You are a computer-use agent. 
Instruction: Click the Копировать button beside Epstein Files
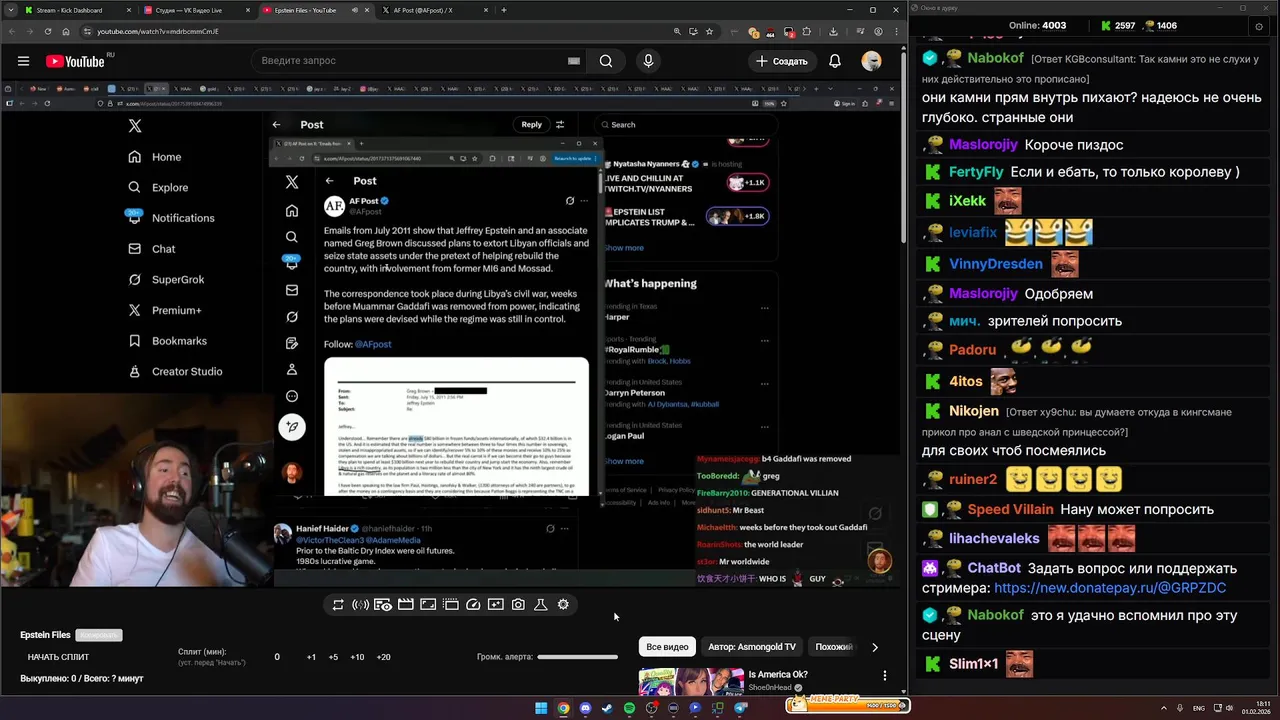99,635
